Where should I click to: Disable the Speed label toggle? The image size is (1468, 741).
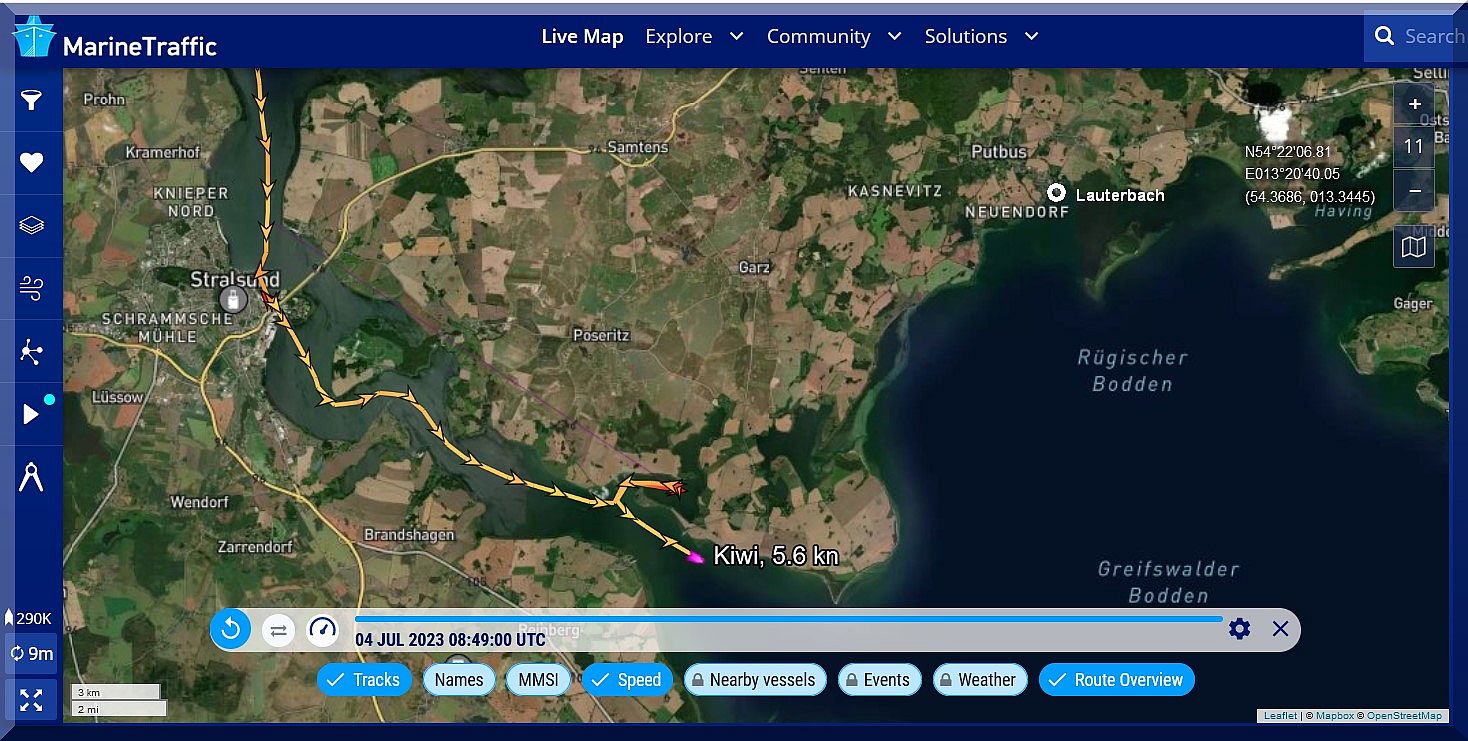point(627,680)
